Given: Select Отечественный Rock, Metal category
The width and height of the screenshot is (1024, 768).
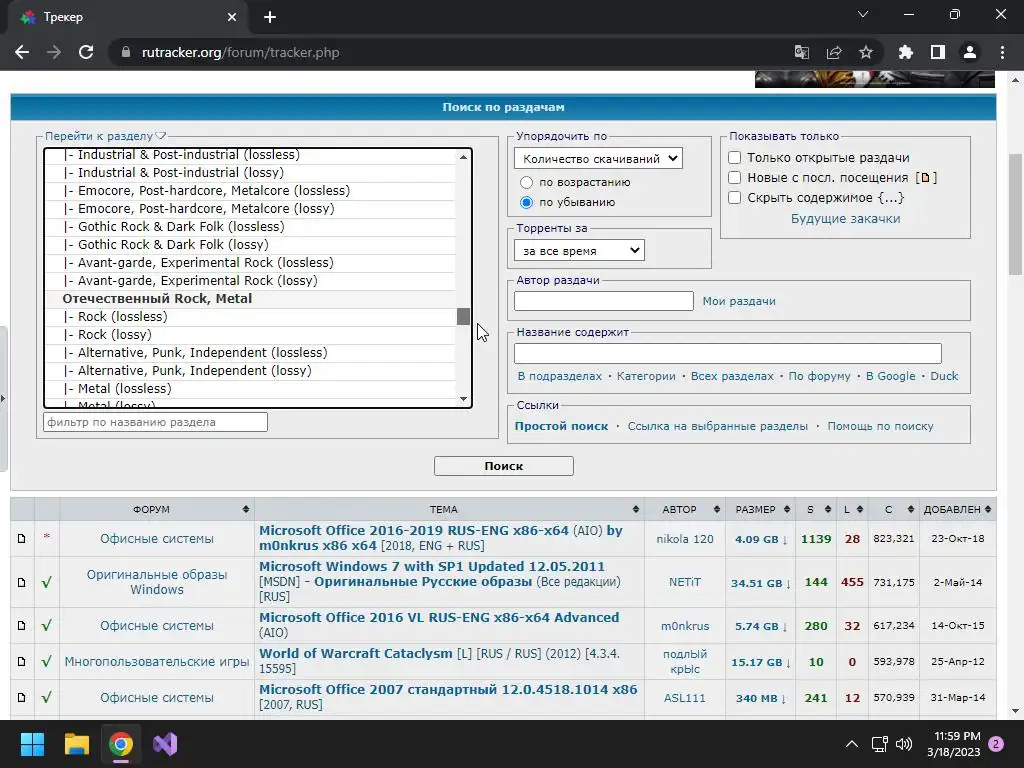Looking at the screenshot, I should pos(250,298).
